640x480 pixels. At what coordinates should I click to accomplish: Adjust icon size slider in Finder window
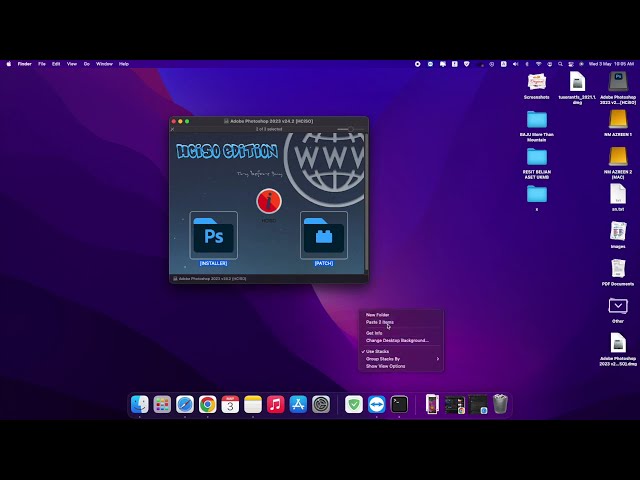coord(350,129)
